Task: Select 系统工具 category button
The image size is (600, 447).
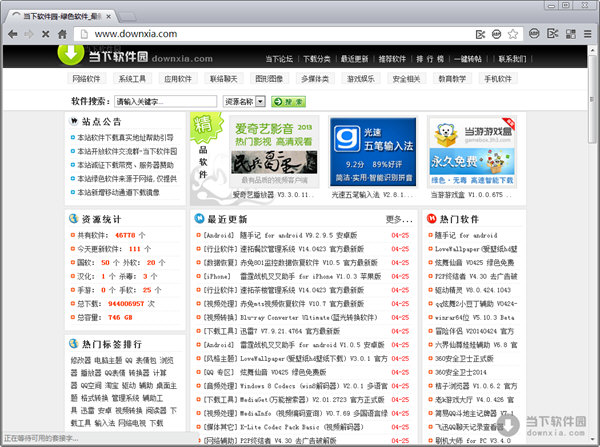Action: [132, 79]
